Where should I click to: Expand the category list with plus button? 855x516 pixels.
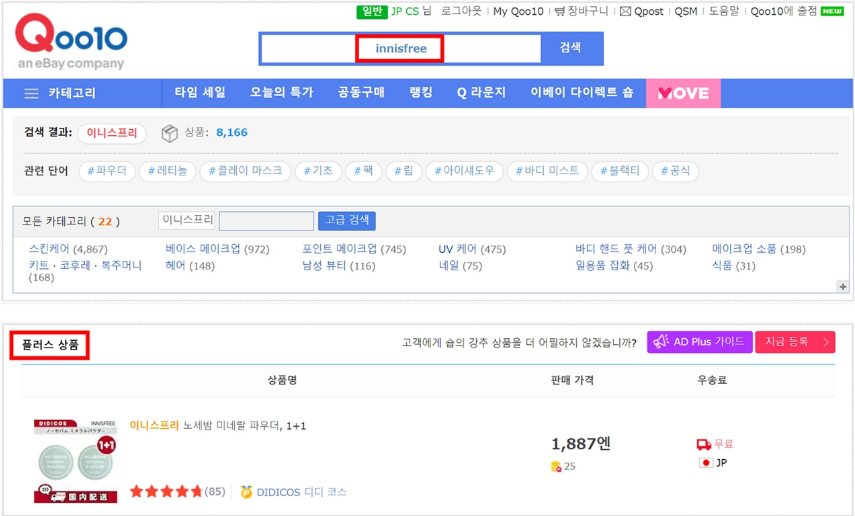click(x=843, y=286)
